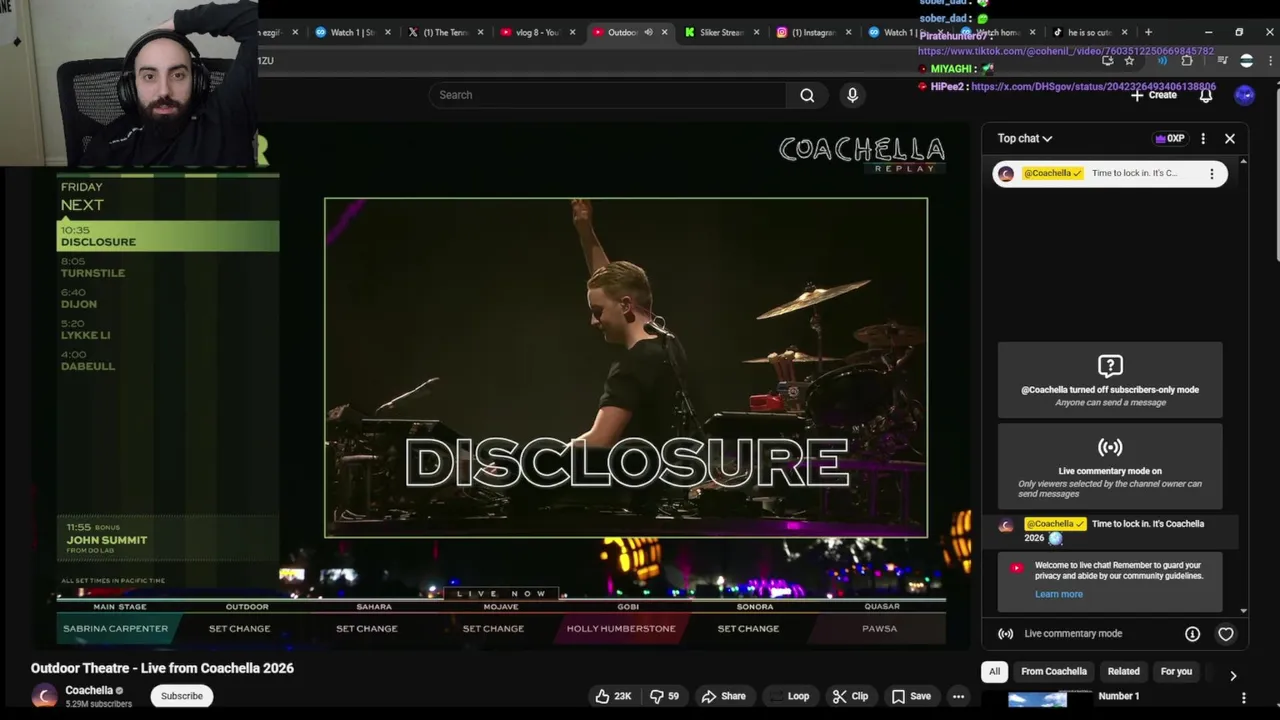Select the From Coachella filter chip
Screen dimensions: 1280x720
point(1054,672)
